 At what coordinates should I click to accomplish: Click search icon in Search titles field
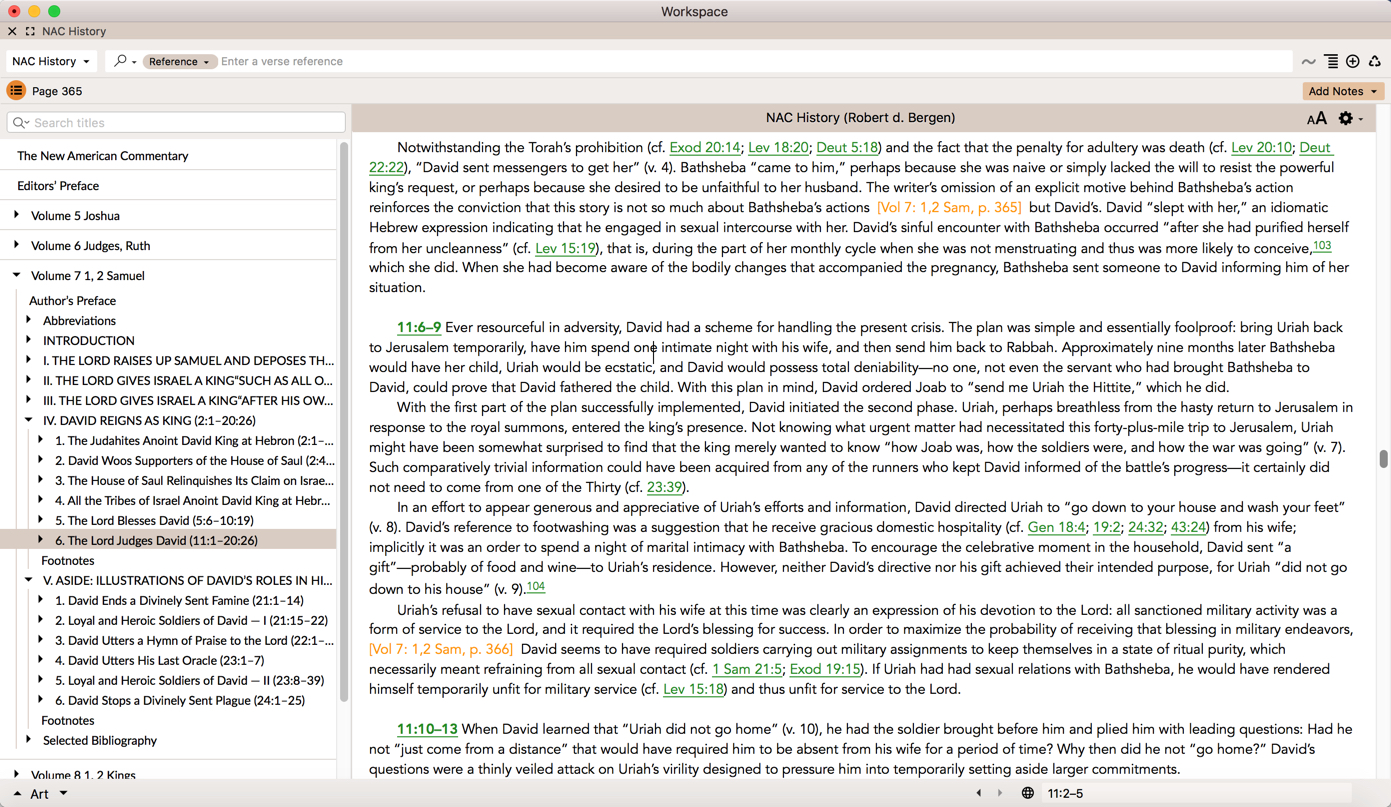(20, 123)
